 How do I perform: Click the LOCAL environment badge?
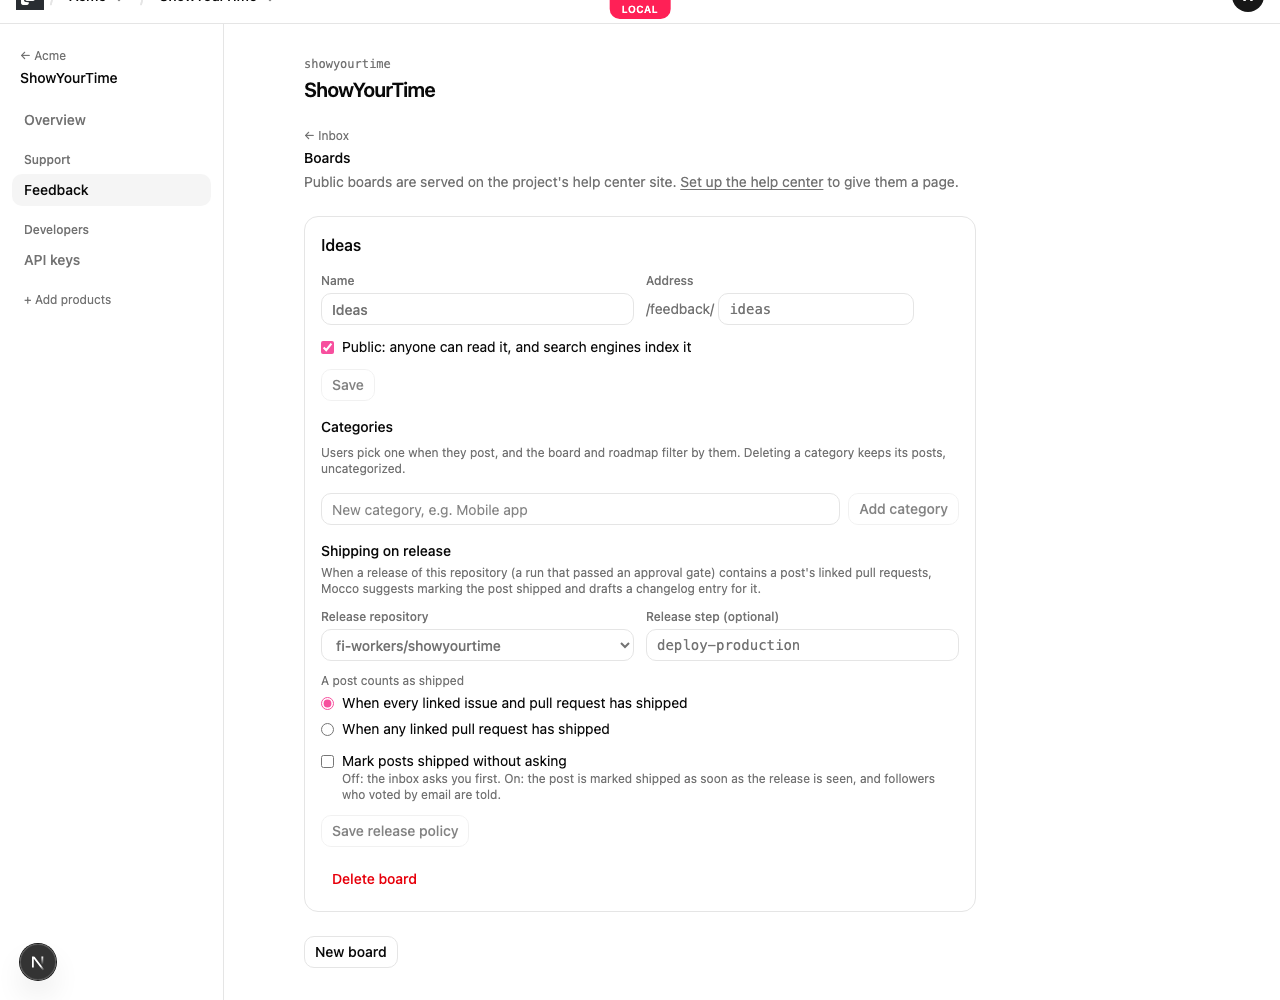coord(640,9)
